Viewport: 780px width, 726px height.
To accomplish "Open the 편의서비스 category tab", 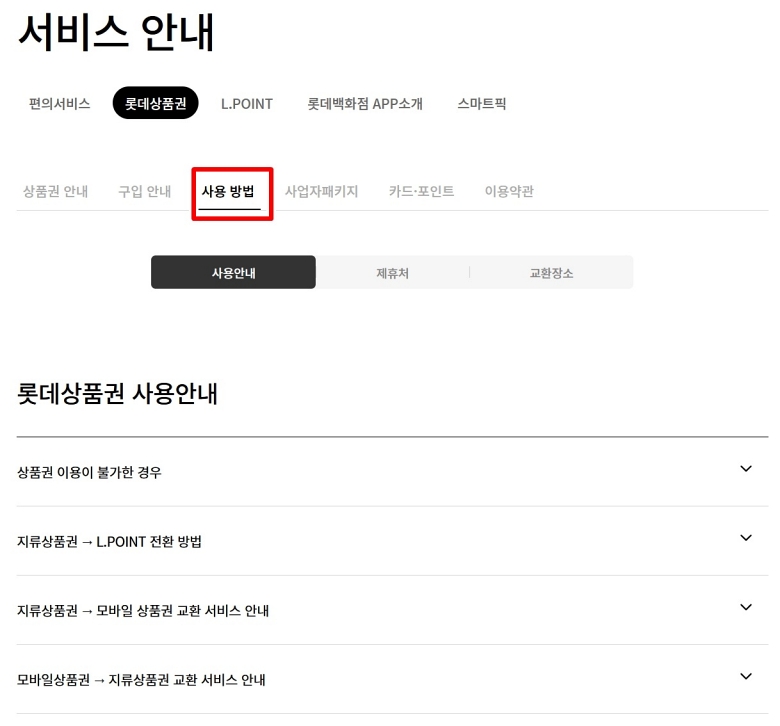I will point(59,104).
